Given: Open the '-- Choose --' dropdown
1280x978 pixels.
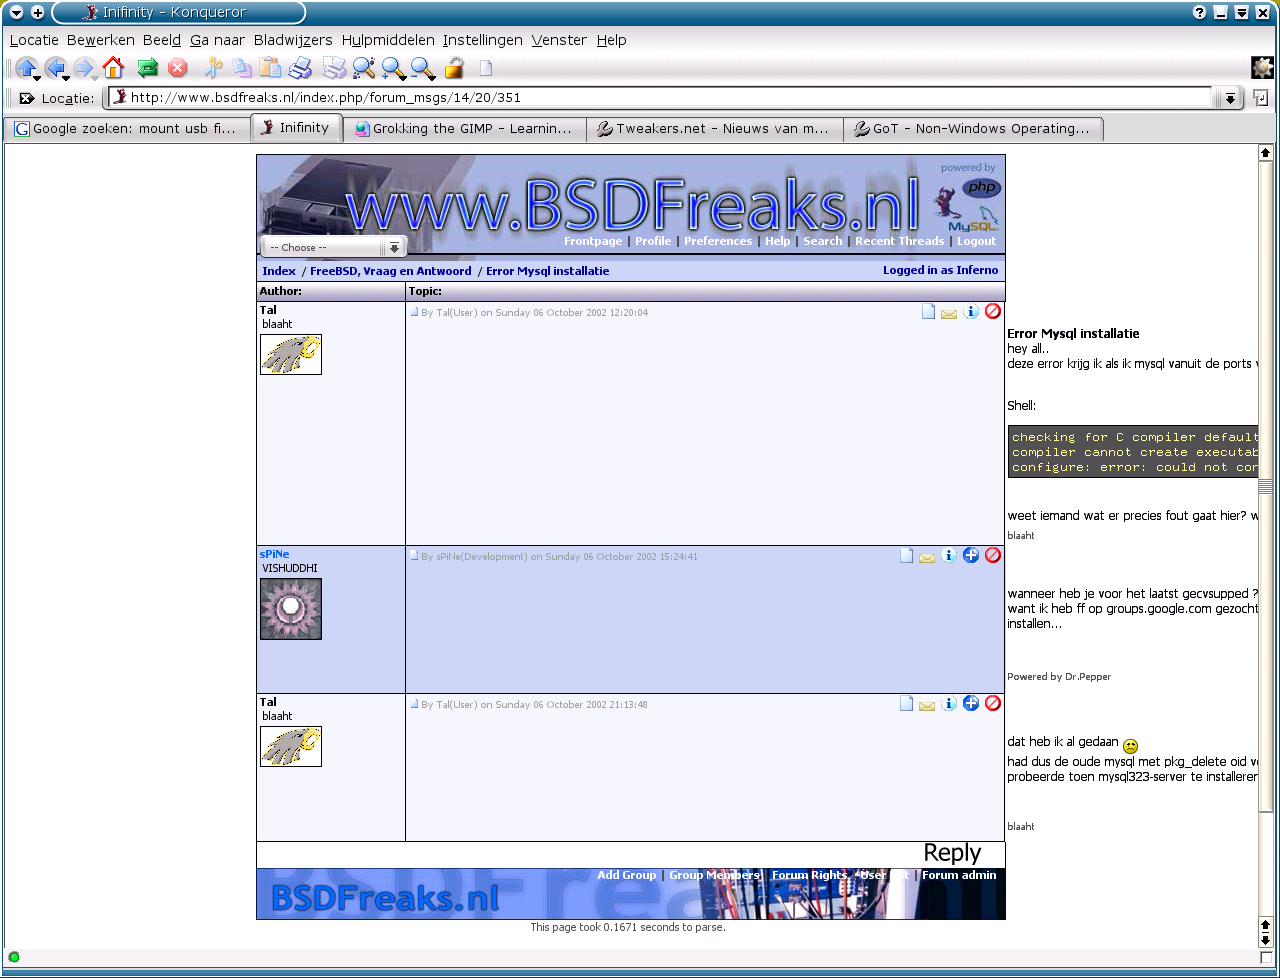Looking at the screenshot, I should pos(334,247).
